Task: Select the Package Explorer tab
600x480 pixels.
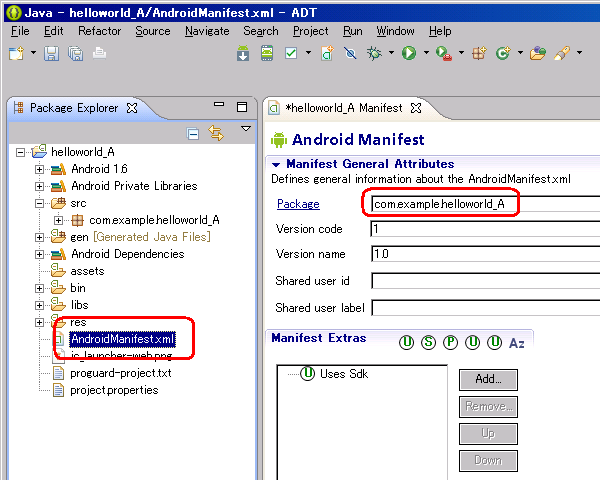Action: [74, 108]
